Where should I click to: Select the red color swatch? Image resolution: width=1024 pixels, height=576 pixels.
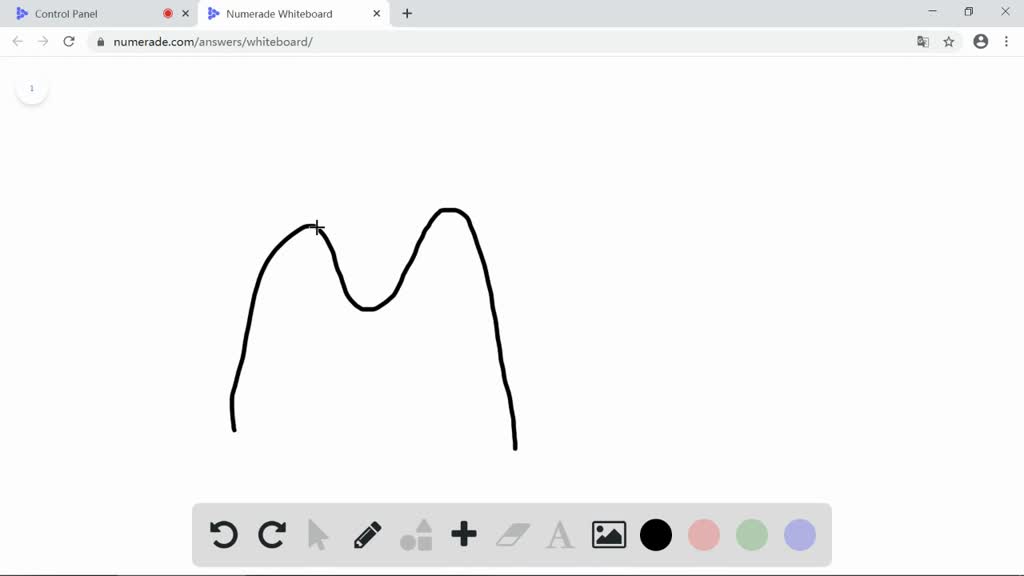(x=703, y=534)
